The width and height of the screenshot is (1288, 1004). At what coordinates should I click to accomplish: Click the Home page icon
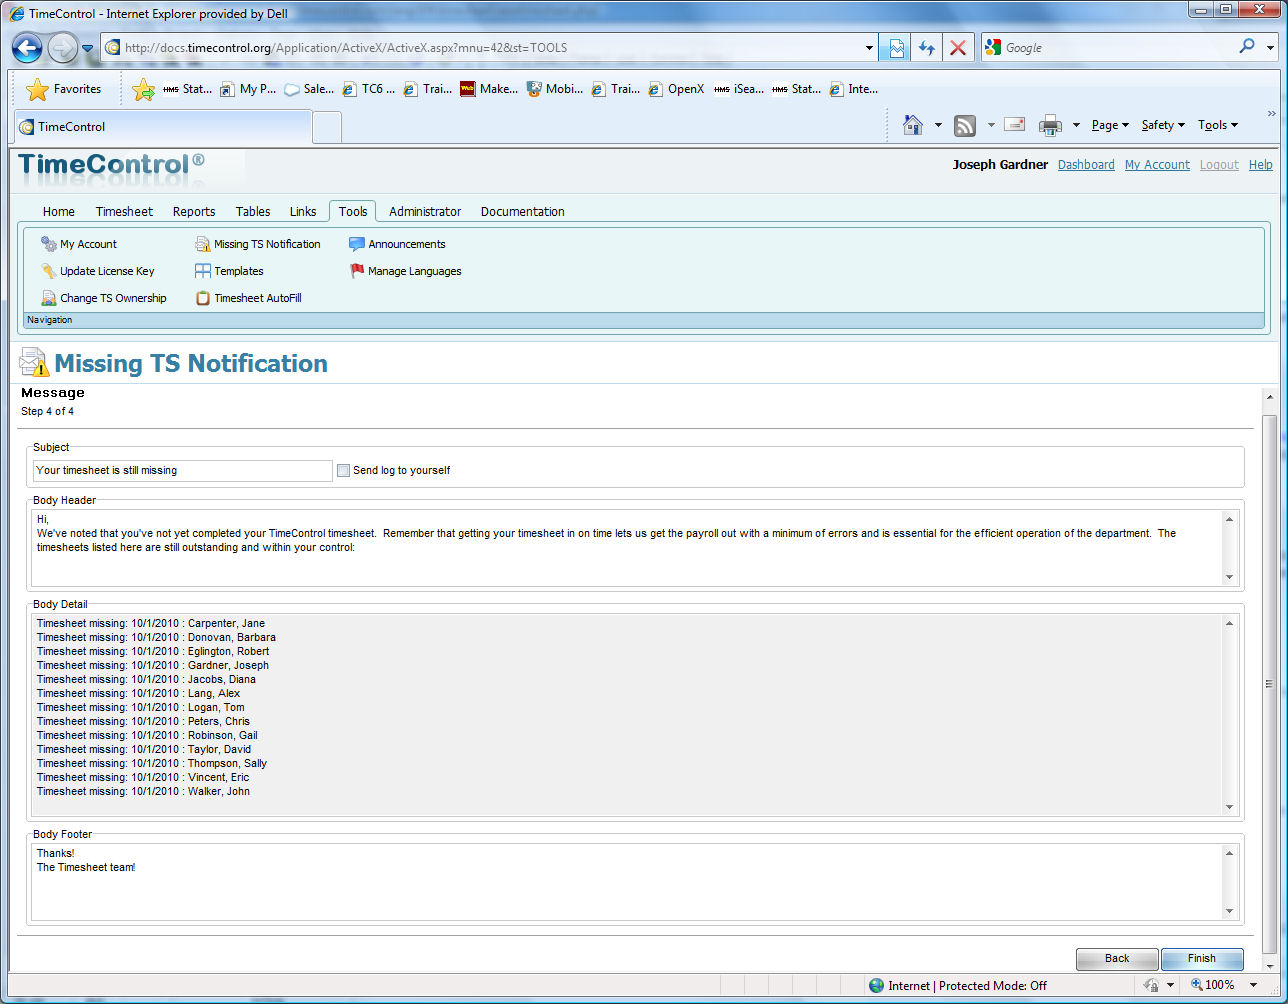pos(912,125)
